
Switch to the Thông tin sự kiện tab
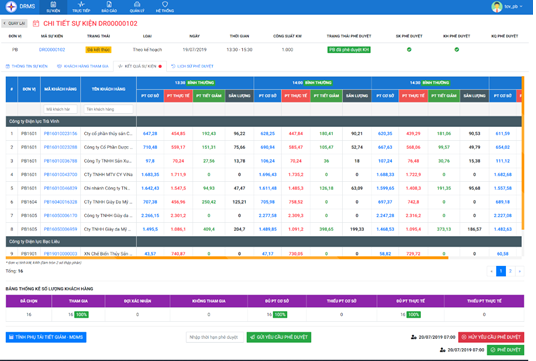tap(27, 66)
